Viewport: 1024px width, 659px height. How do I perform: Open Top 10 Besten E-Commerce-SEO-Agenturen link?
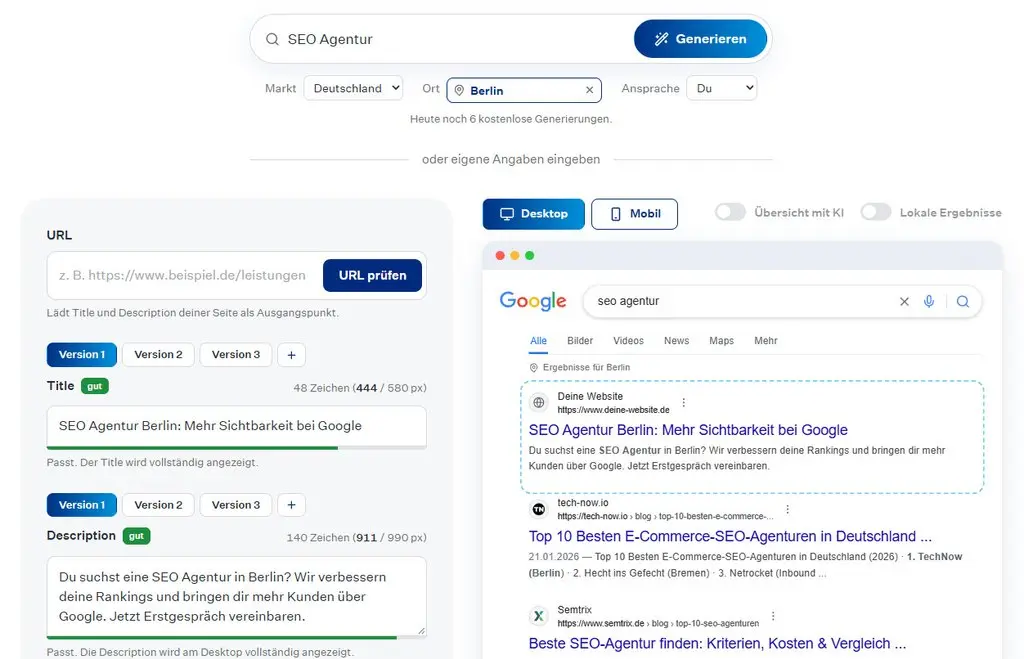pos(730,536)
